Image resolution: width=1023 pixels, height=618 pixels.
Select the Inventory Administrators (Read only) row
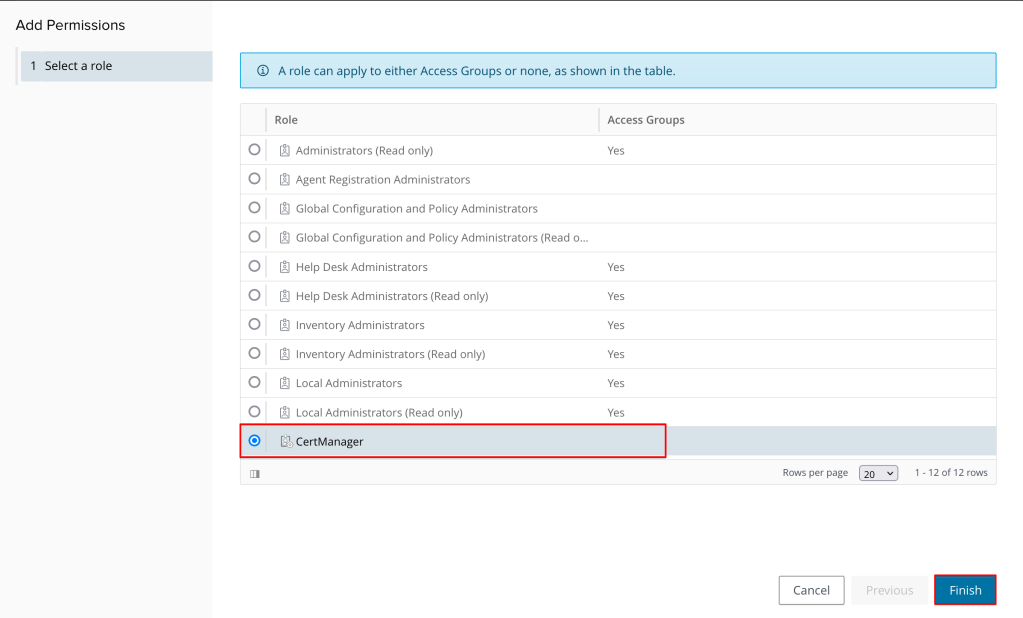390,354
